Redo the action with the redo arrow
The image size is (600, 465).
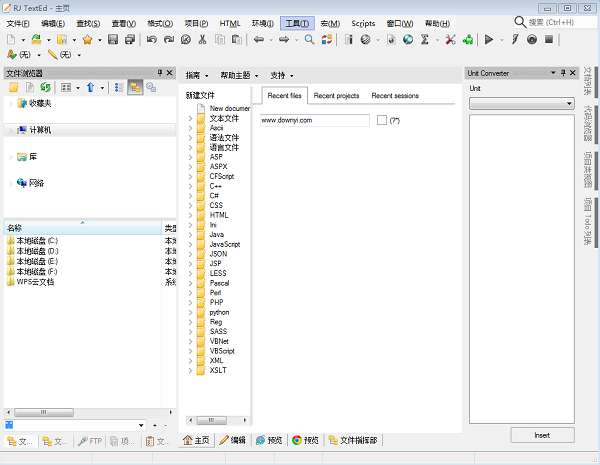coord(169,39)
